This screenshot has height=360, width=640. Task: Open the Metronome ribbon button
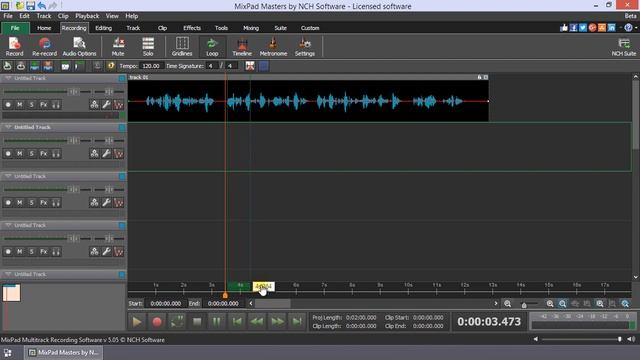point(273,47)
